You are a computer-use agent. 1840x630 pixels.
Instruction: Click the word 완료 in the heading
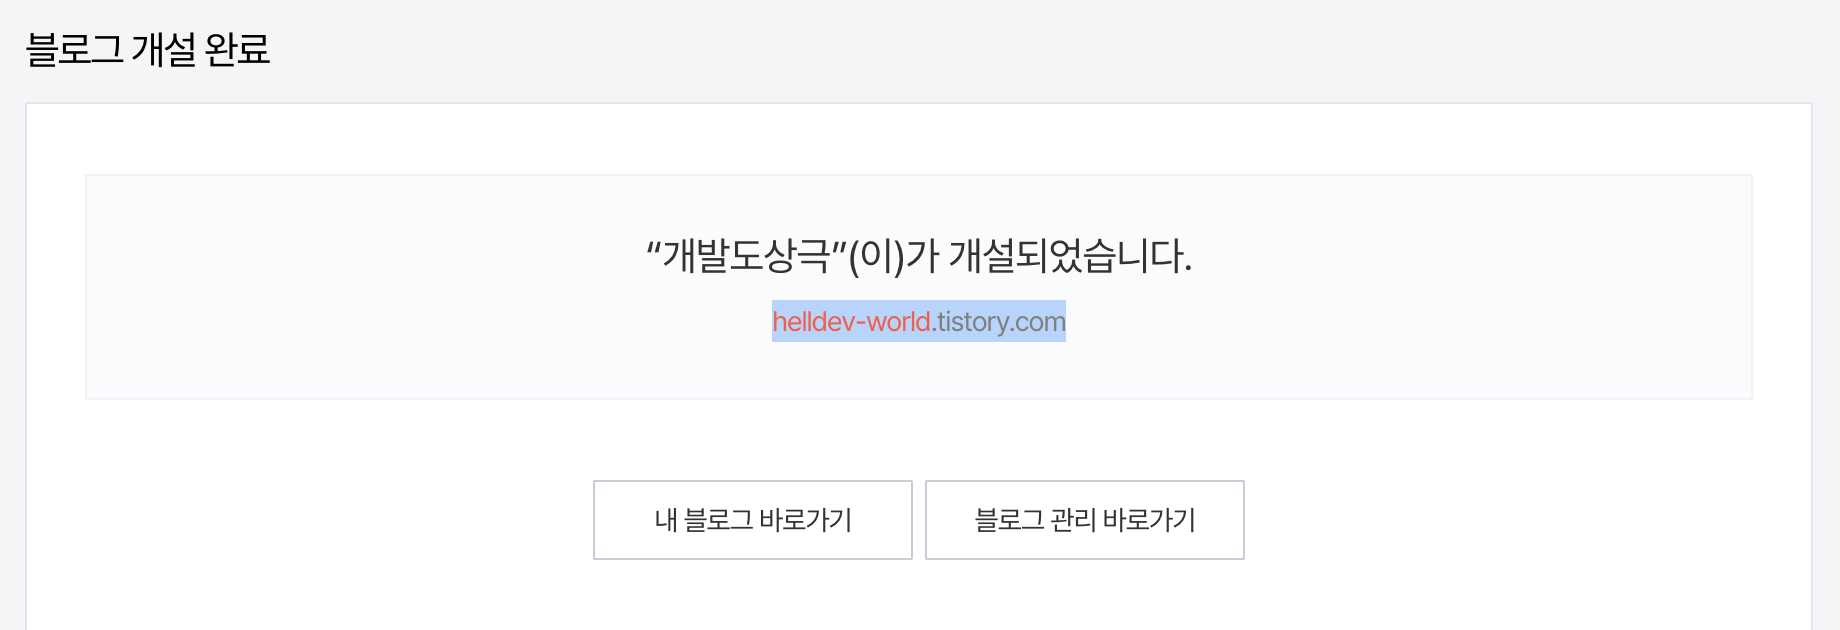237,49
